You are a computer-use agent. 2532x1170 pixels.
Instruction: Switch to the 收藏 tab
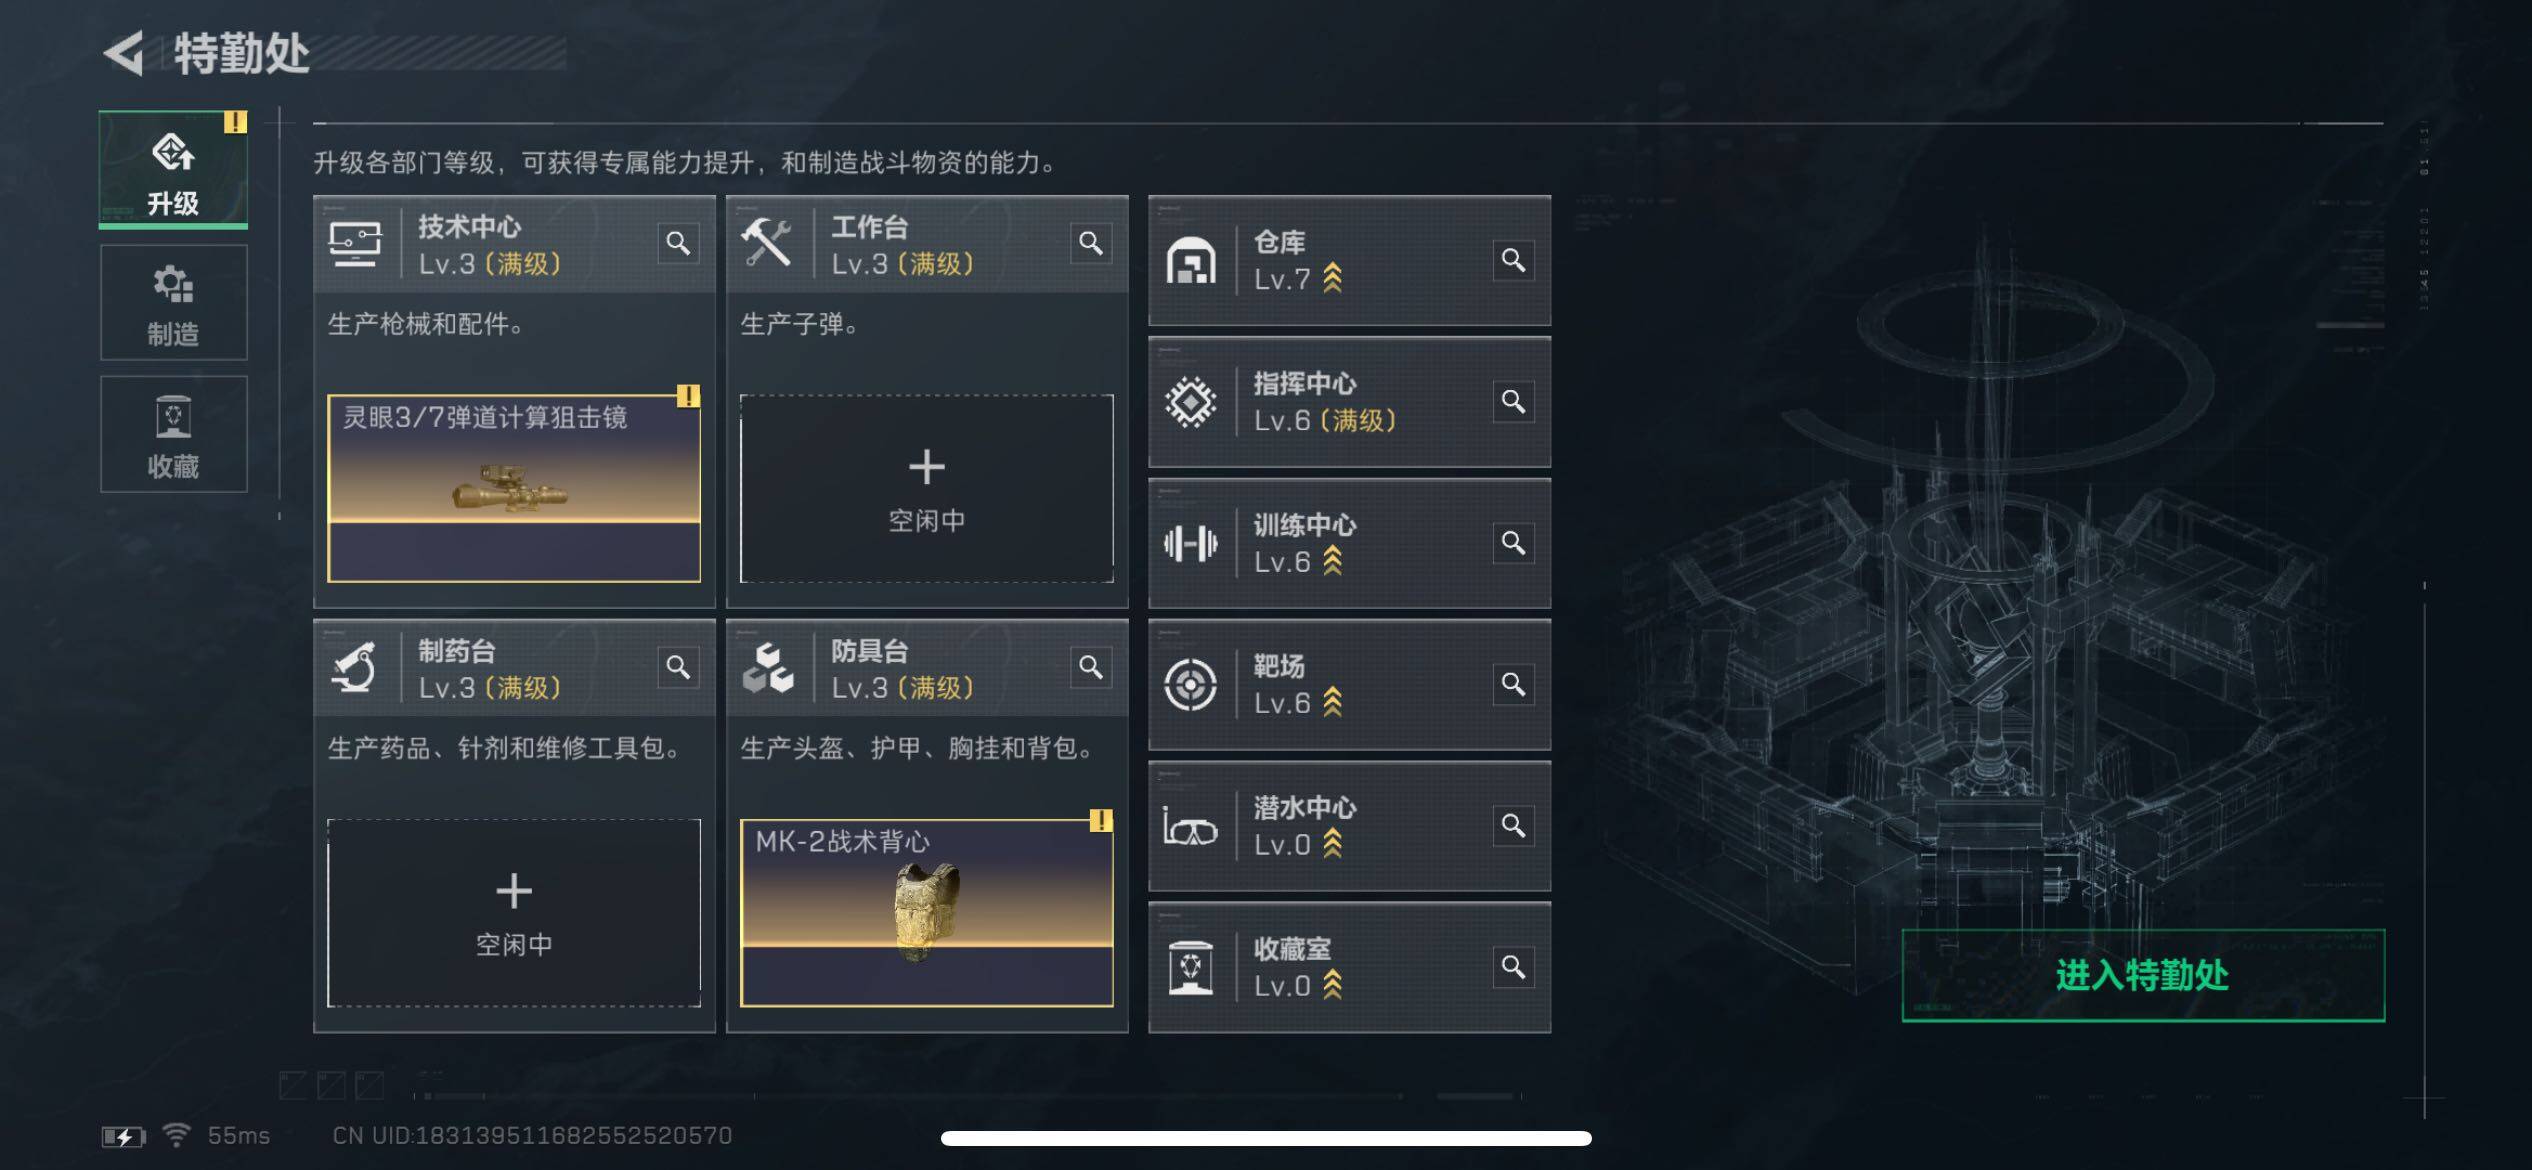coord(173,434)
